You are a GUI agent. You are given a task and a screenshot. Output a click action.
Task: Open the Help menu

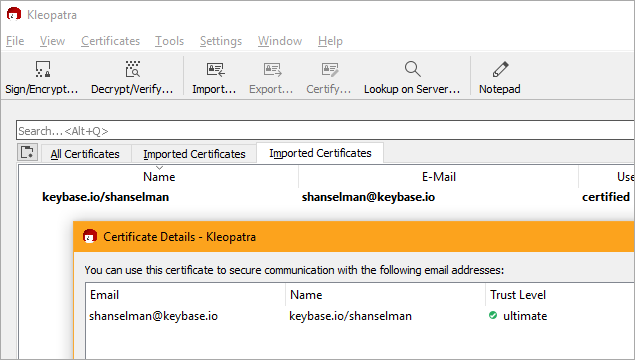330,41
